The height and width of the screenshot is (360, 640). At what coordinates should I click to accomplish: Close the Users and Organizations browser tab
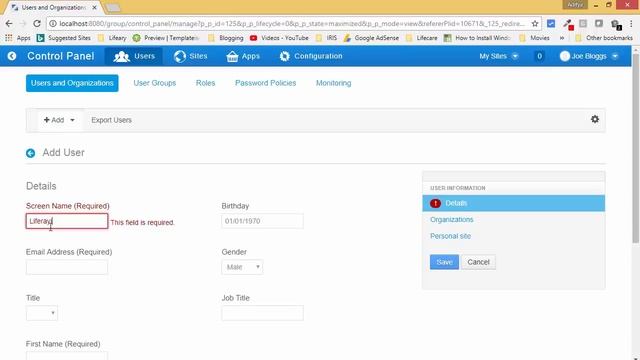click(94, 7)
